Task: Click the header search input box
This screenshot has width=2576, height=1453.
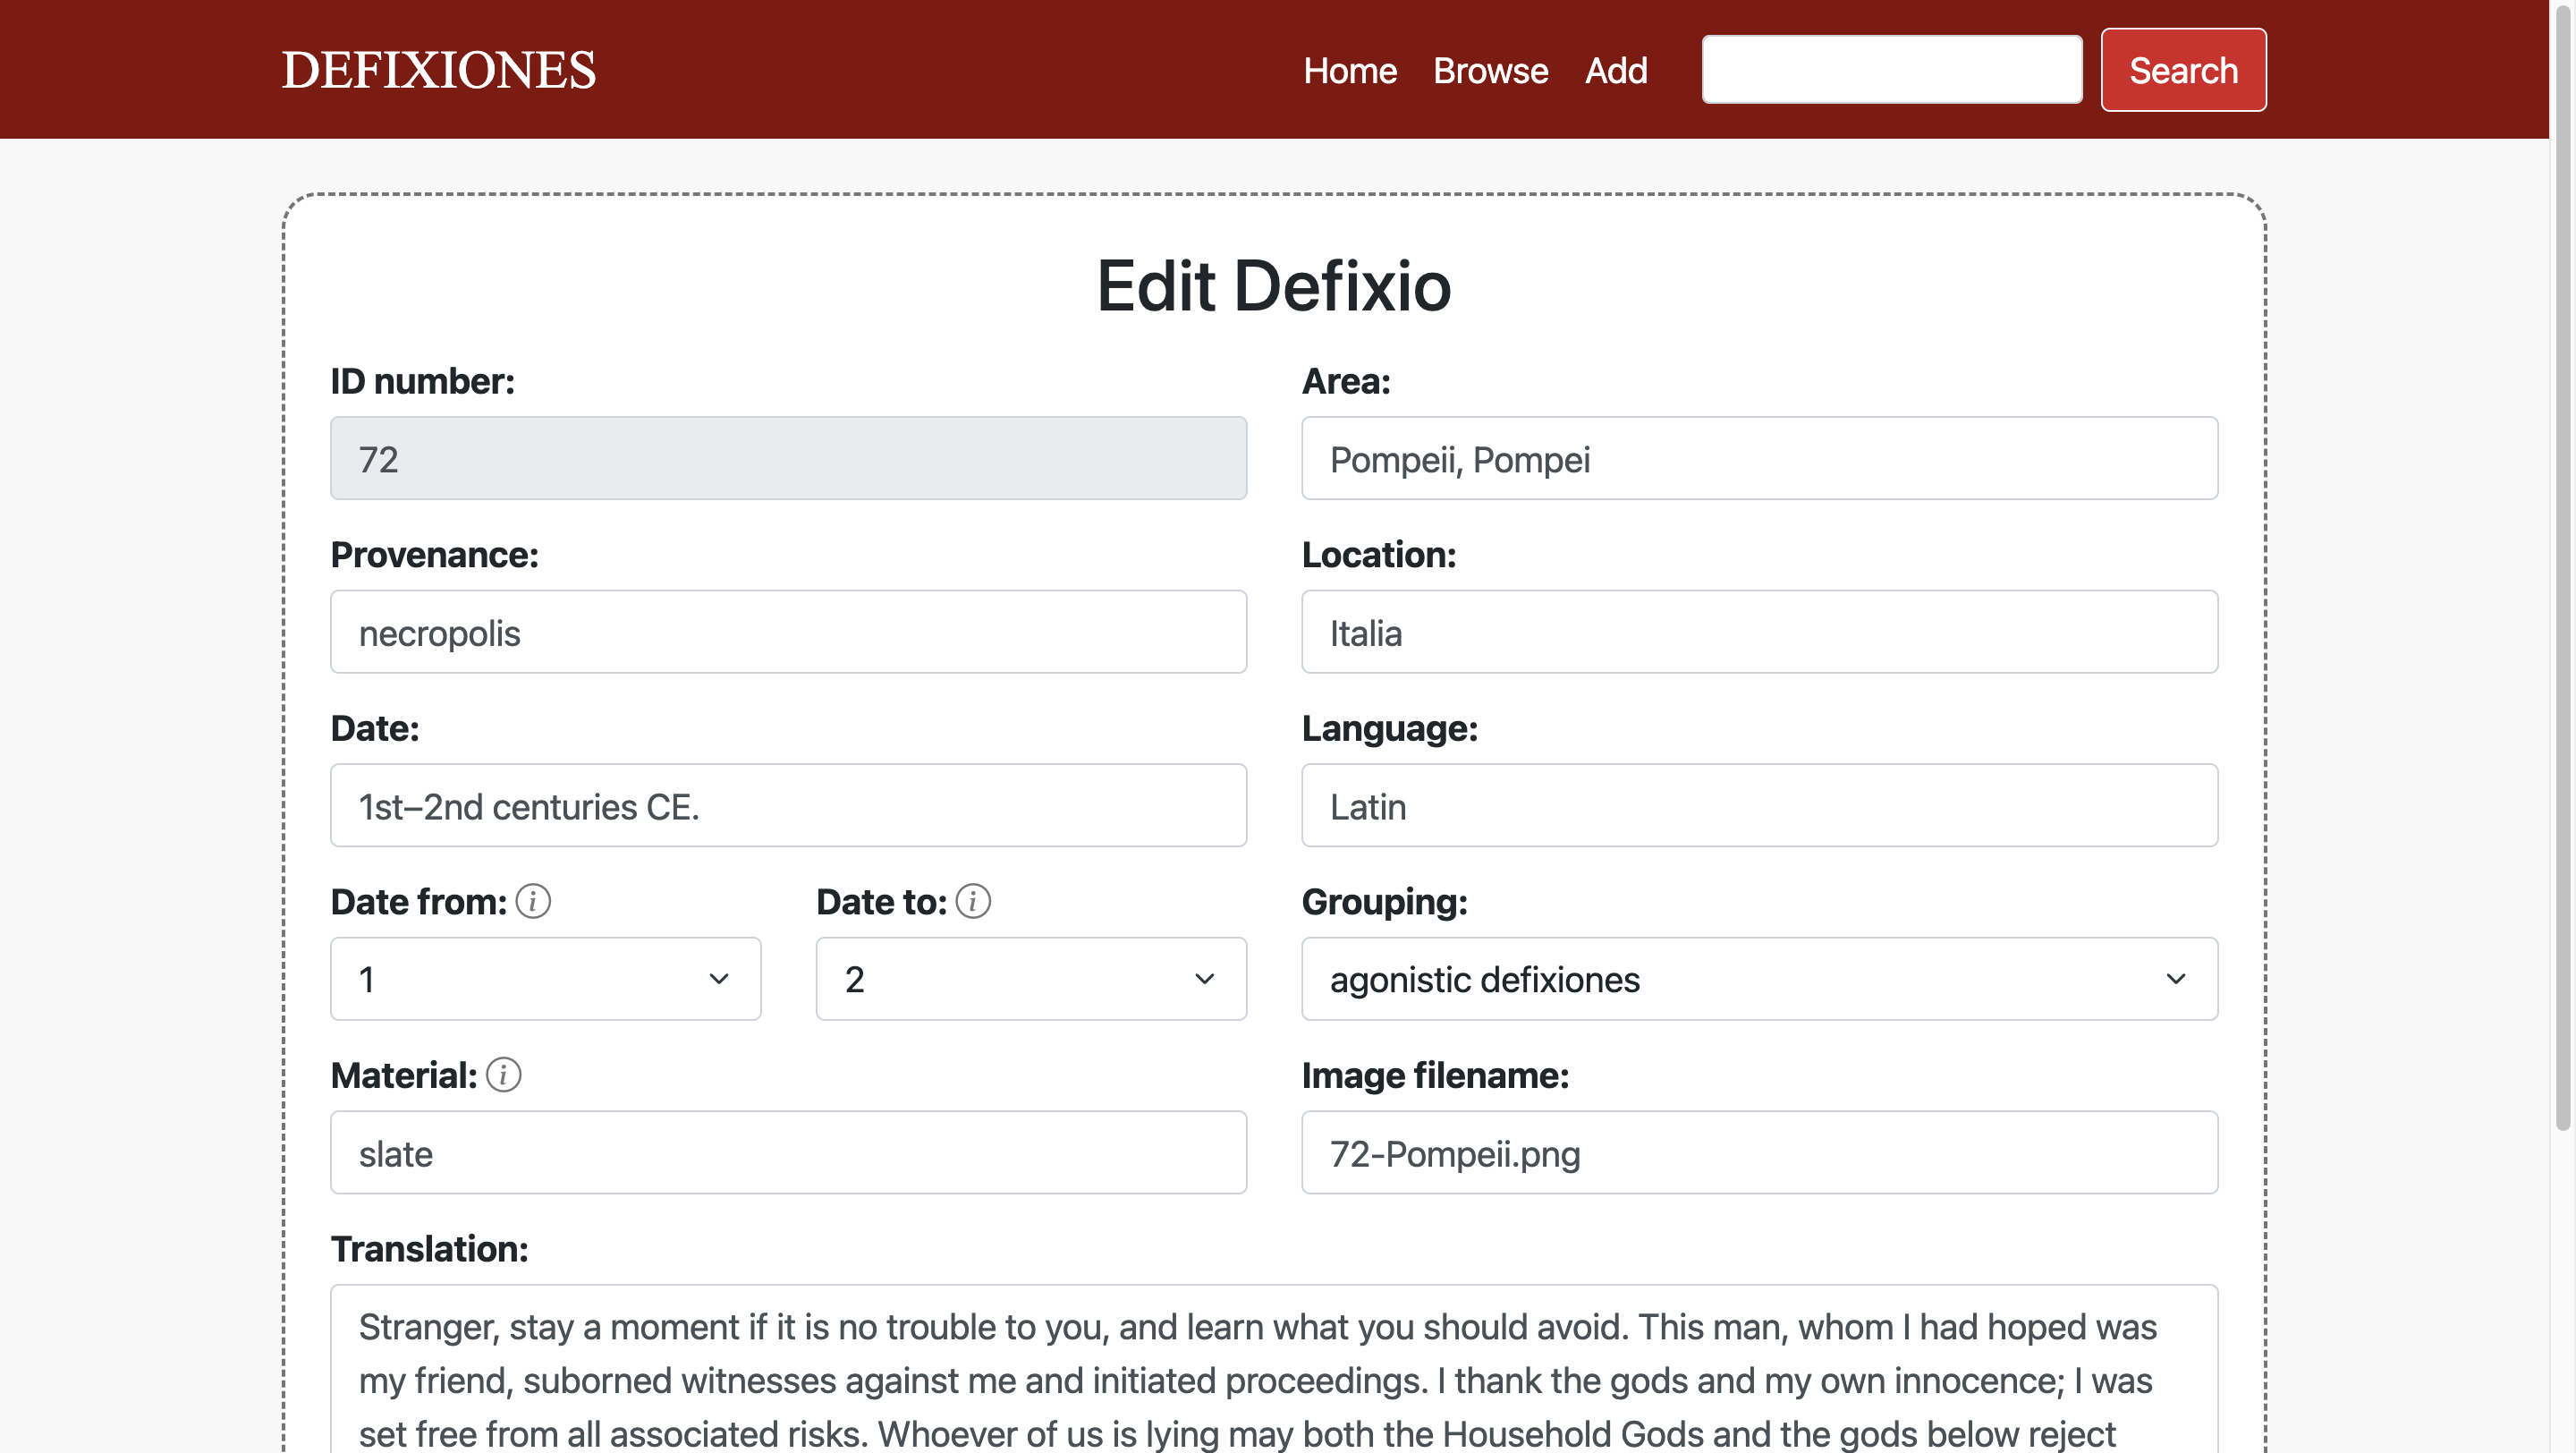Action: coord(1891,70)
